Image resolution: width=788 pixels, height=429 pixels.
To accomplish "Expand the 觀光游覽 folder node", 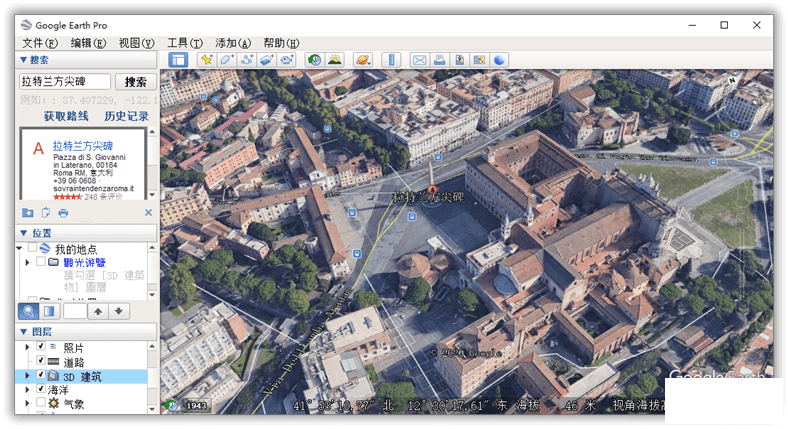I will (x=28, y=262).
